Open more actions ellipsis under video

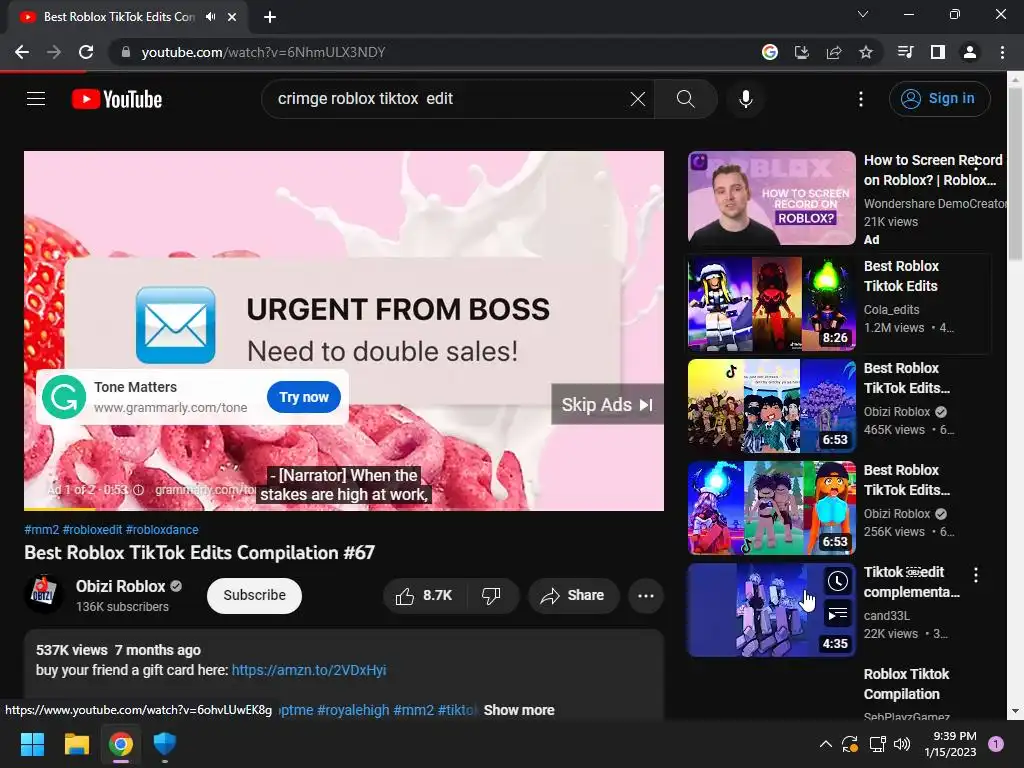pos(645,596)
